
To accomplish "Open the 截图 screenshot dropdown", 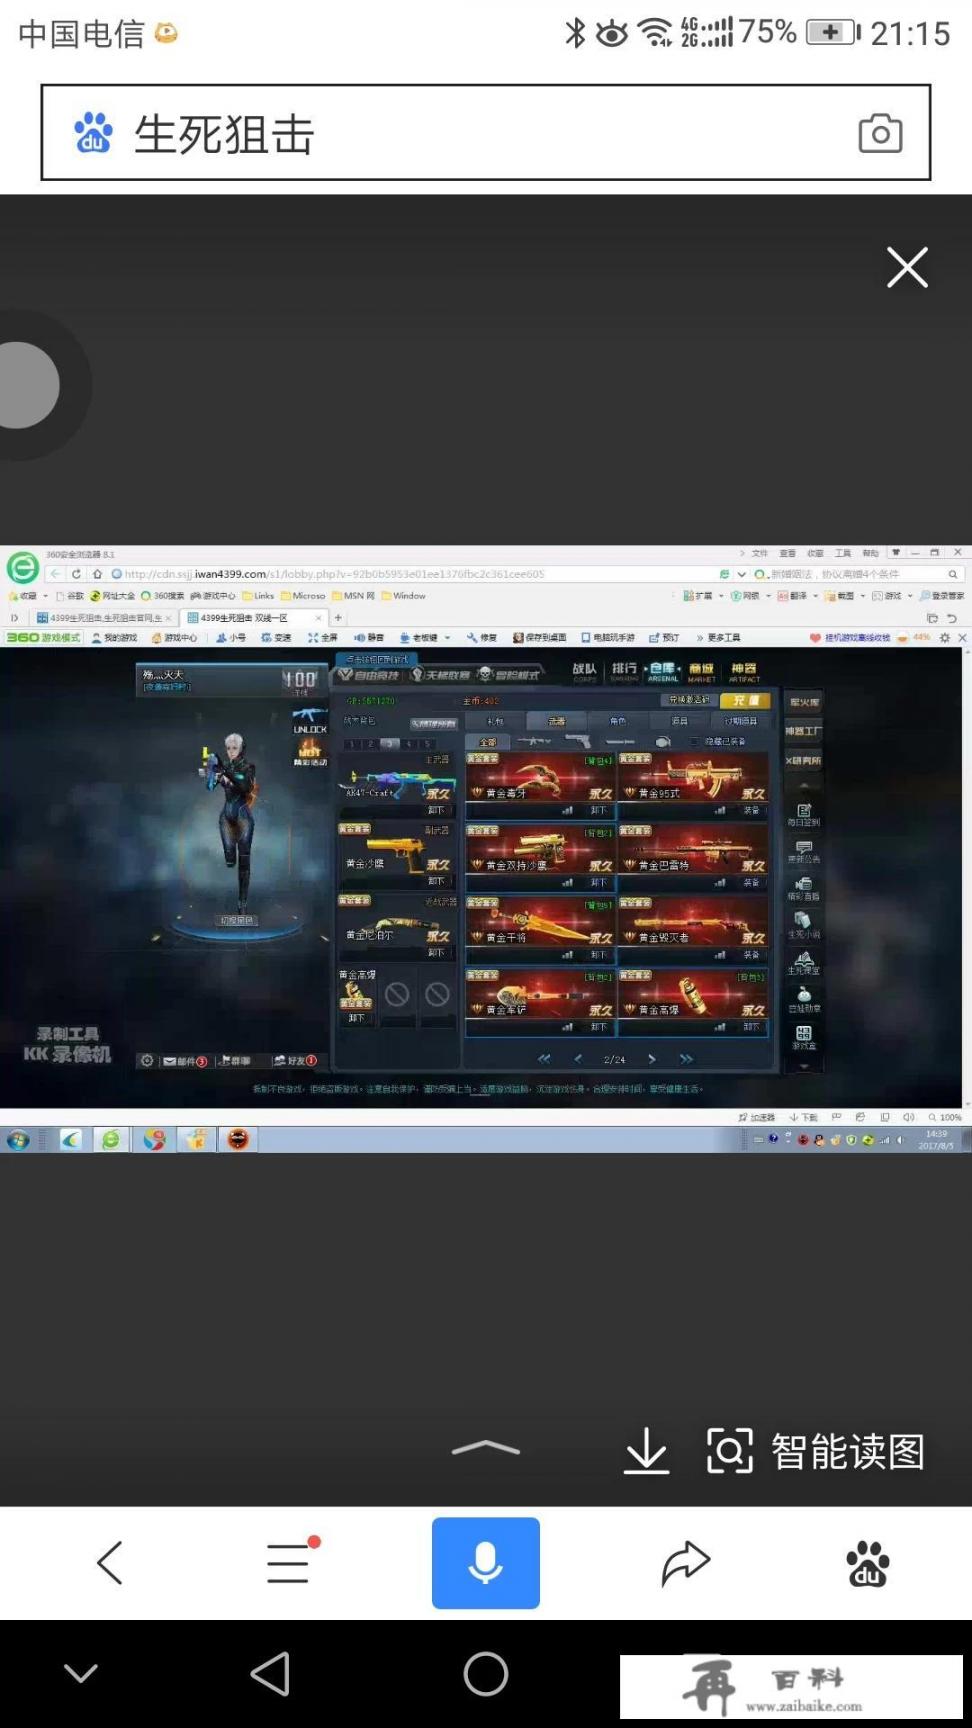I will pos(845,596).
